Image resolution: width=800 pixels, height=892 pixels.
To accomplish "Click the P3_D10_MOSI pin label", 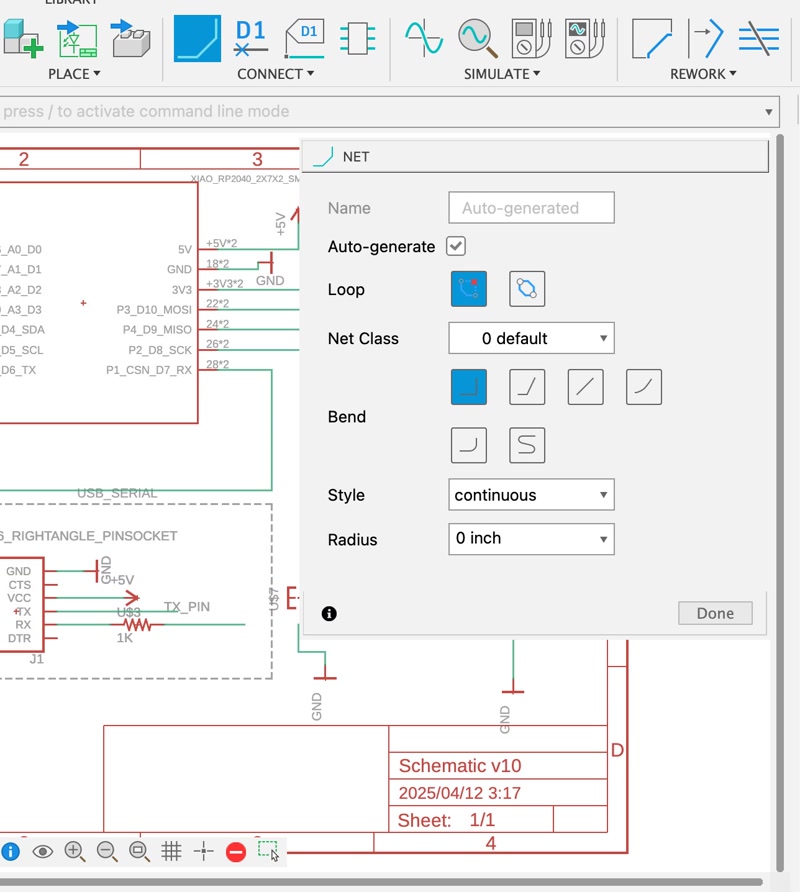I will point(154,309).
